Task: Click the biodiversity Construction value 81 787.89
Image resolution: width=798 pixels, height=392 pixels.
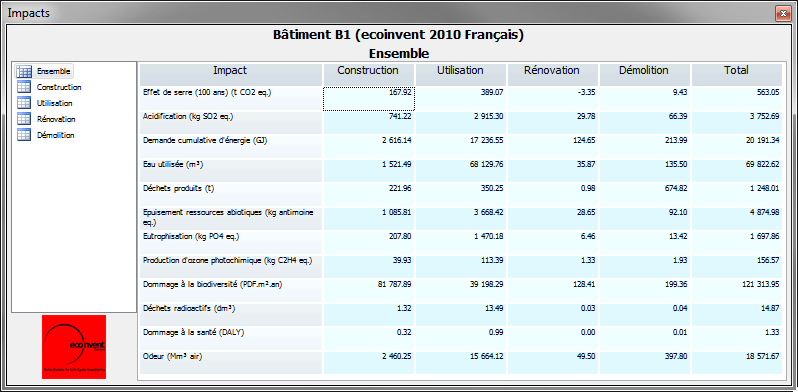Action: [x=394, y=285]
